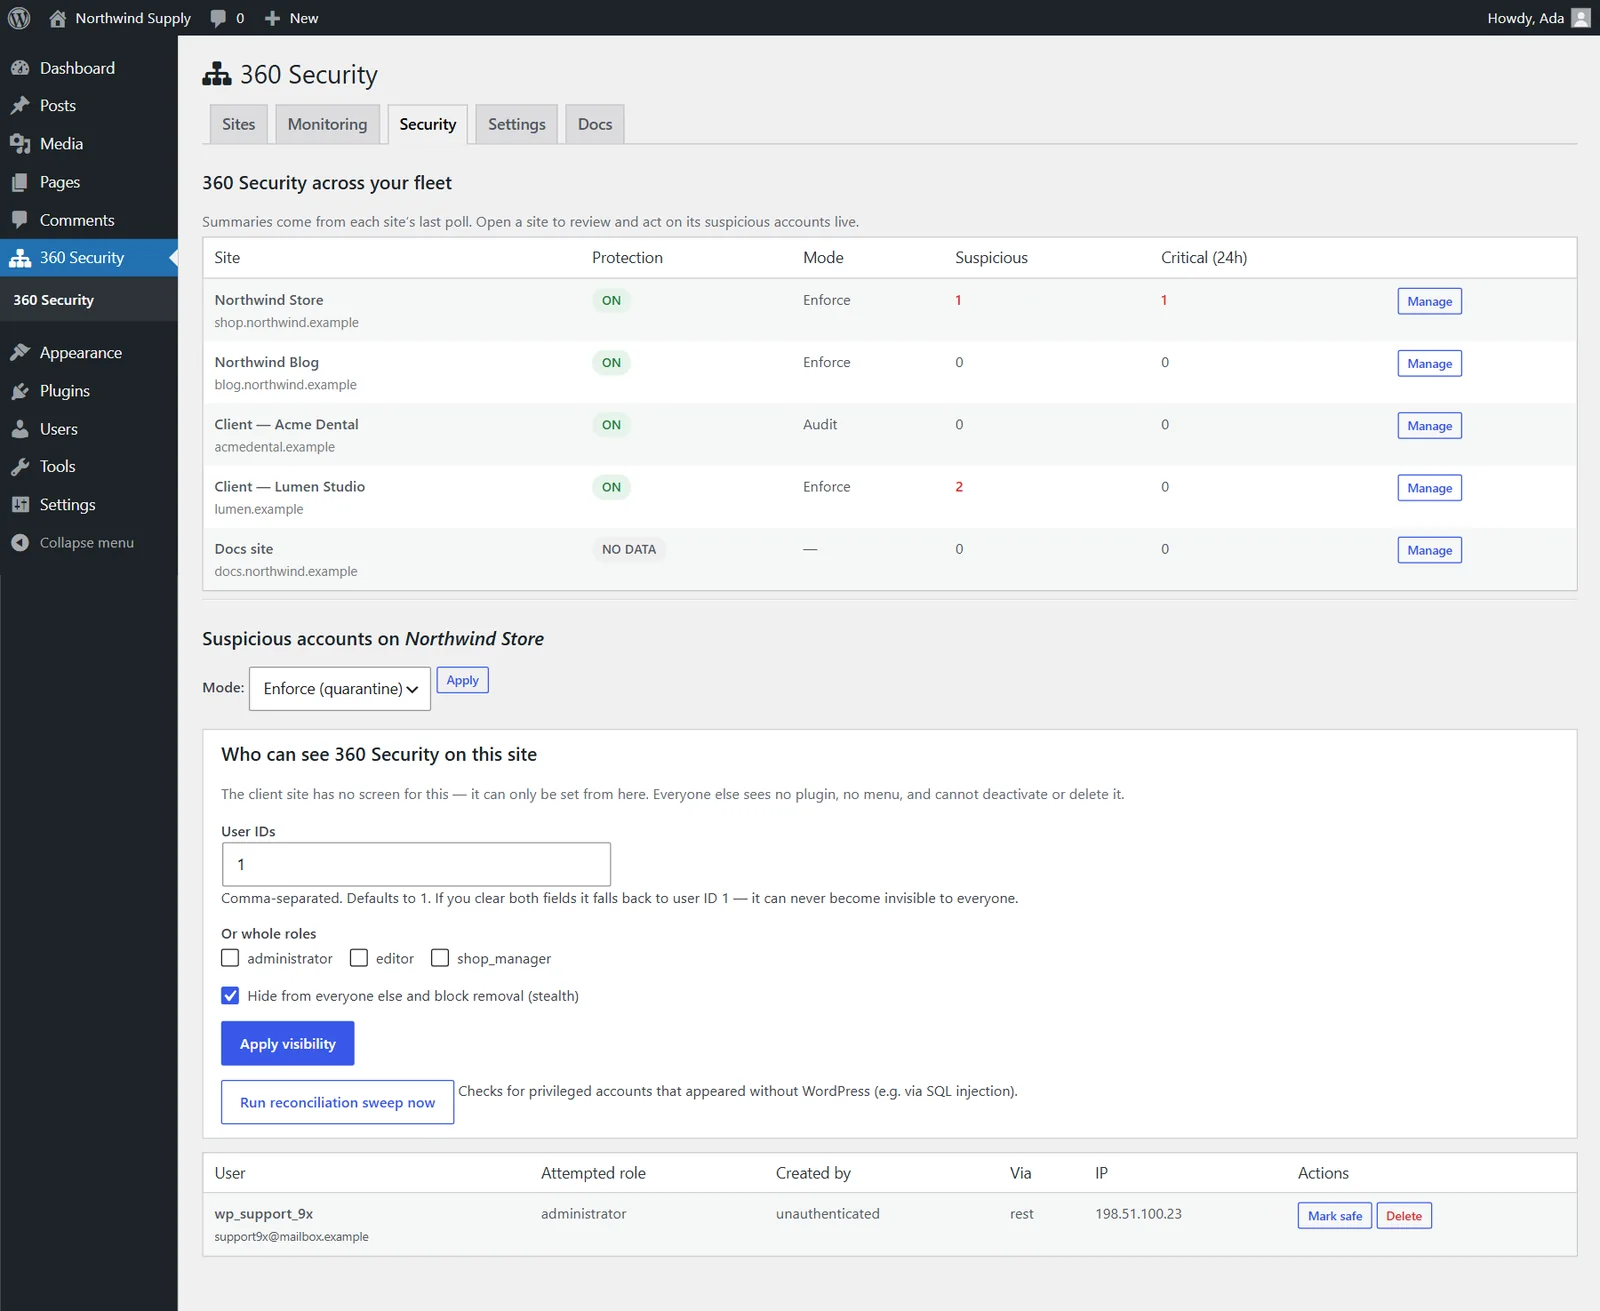Open the 360 Security submenu item

tap(54, 300)
